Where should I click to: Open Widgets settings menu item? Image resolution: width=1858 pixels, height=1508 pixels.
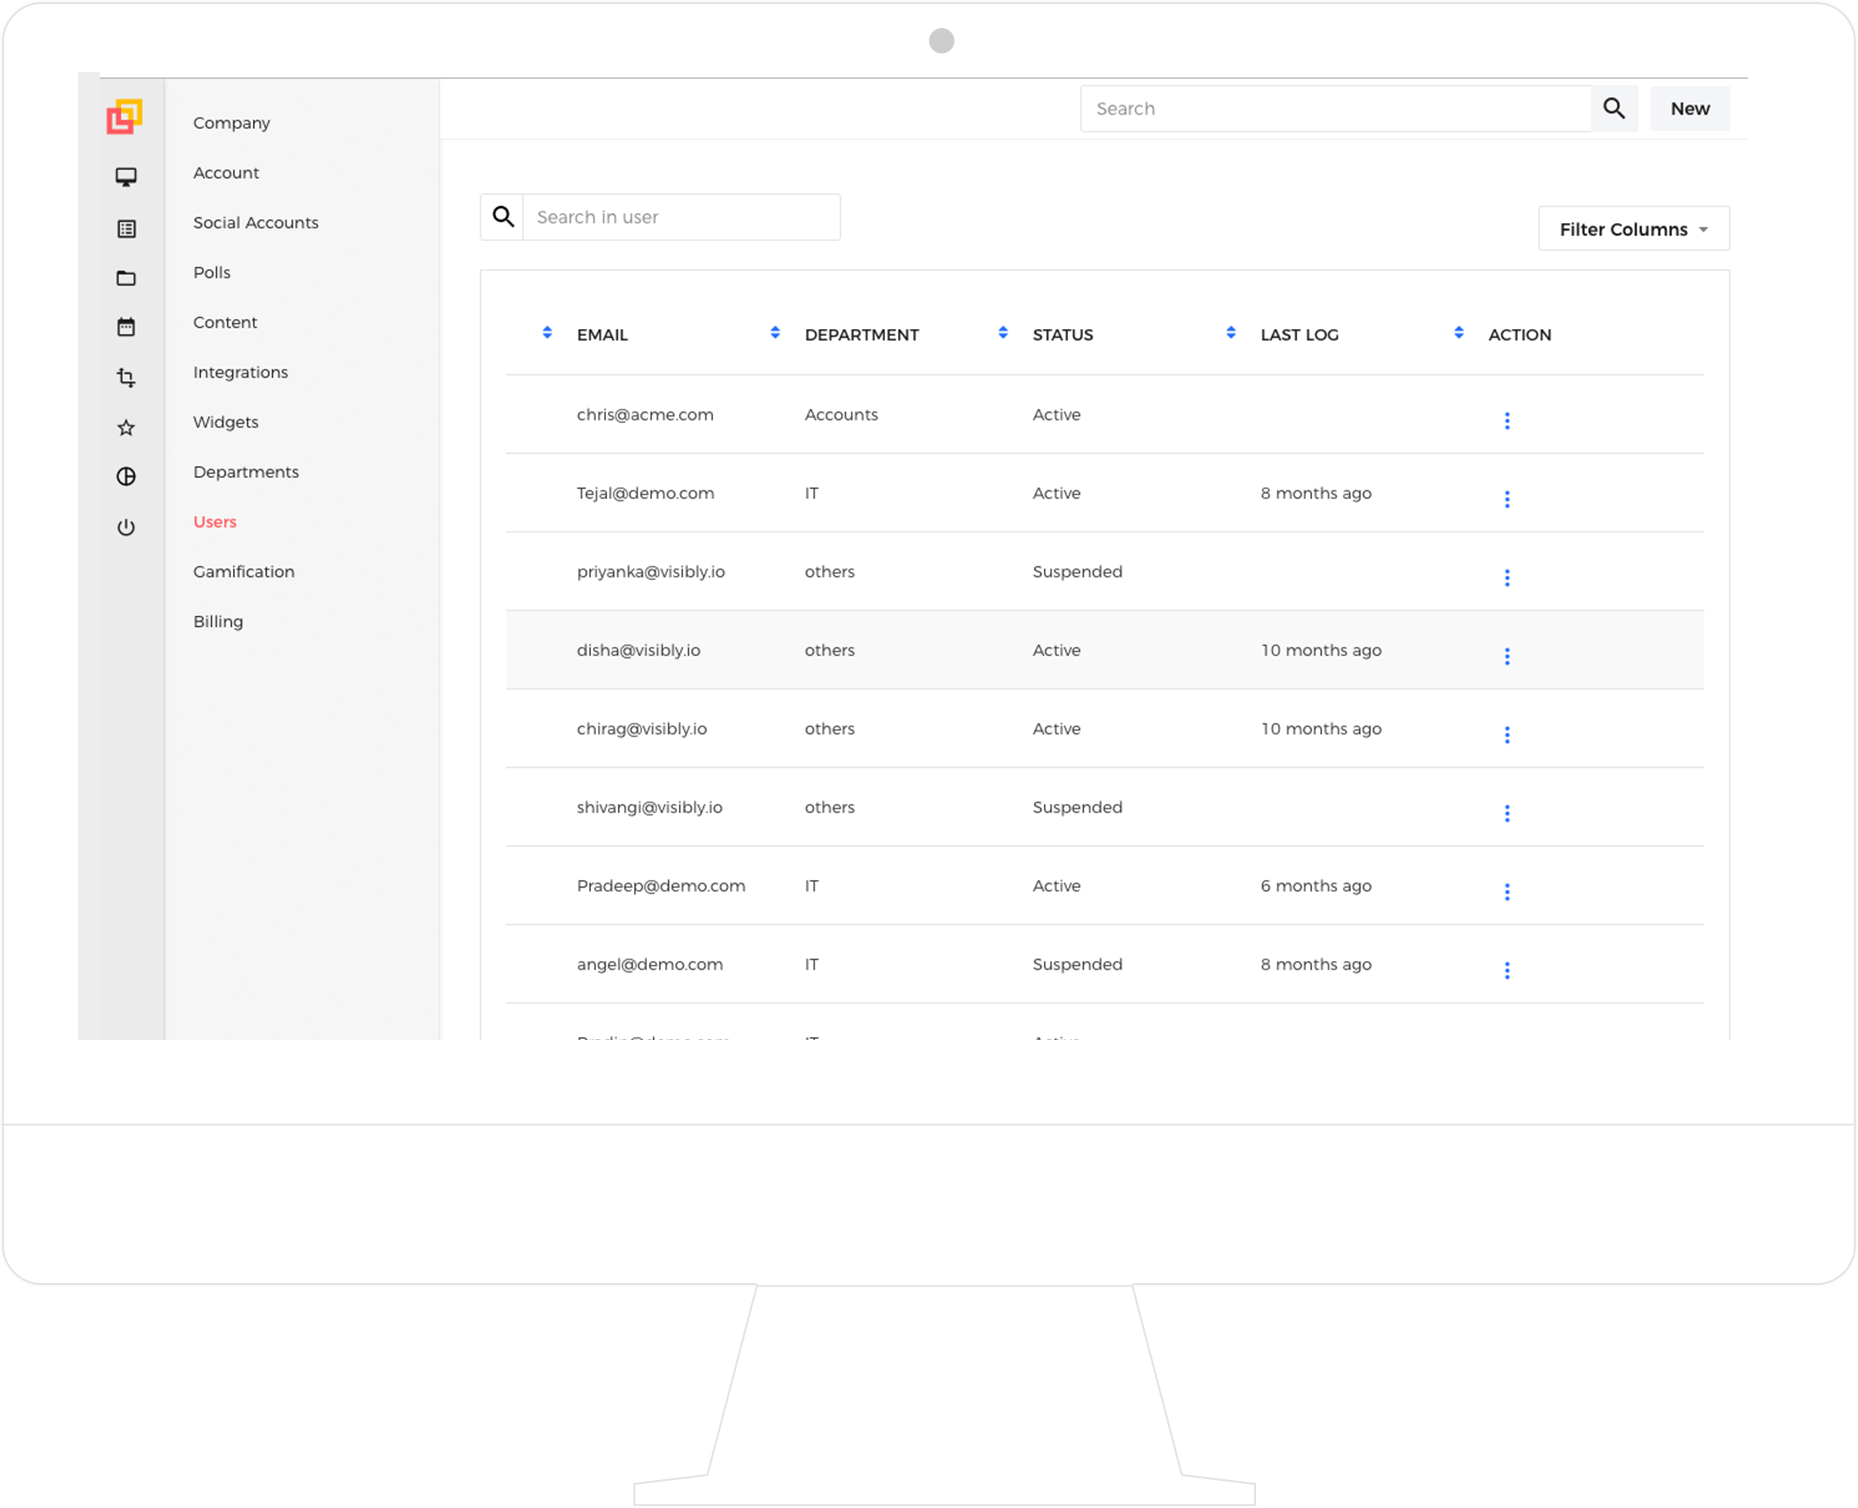click(226, 422)
